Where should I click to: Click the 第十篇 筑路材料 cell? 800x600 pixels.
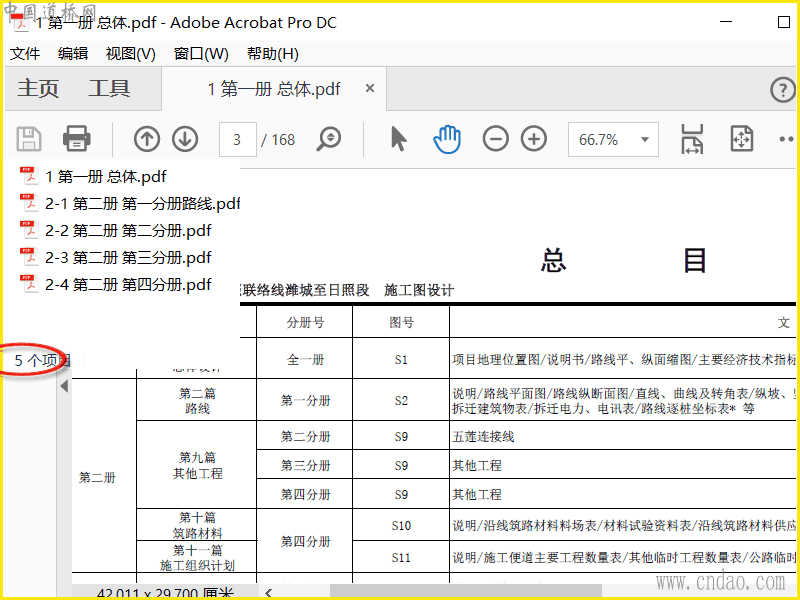[197, 526]
